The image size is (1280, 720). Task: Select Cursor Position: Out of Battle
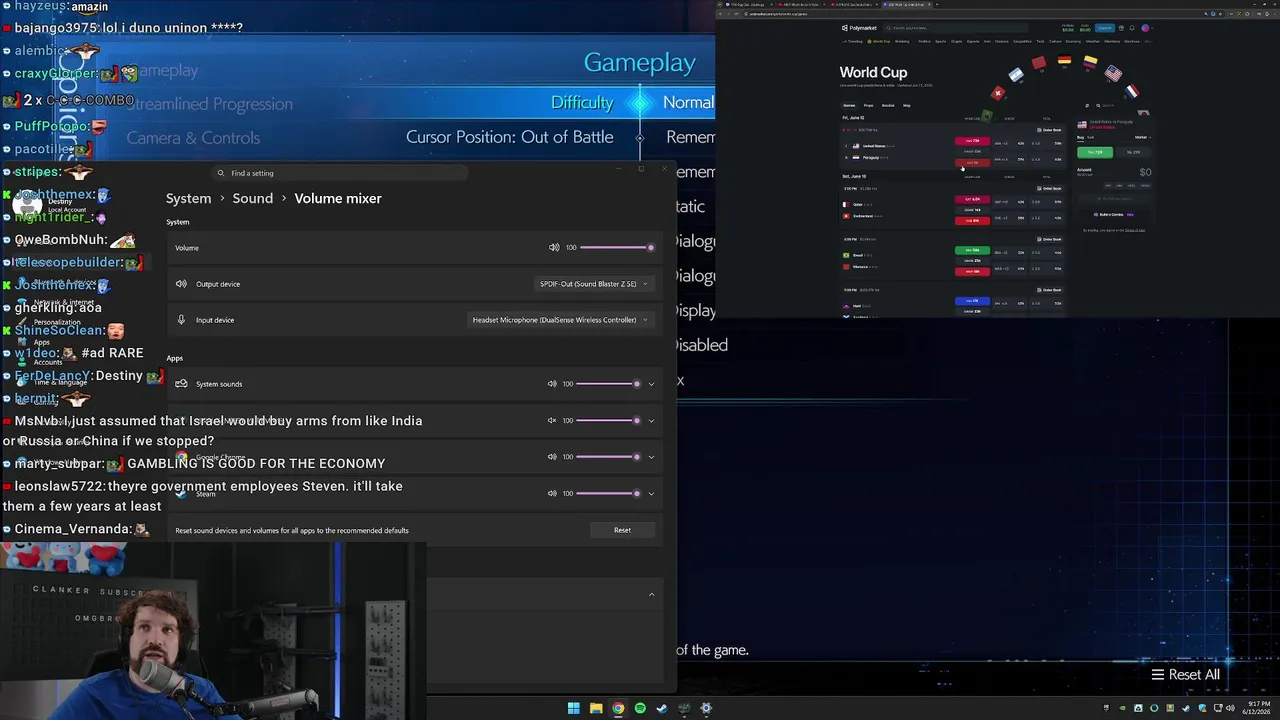[x=510, y=137]
